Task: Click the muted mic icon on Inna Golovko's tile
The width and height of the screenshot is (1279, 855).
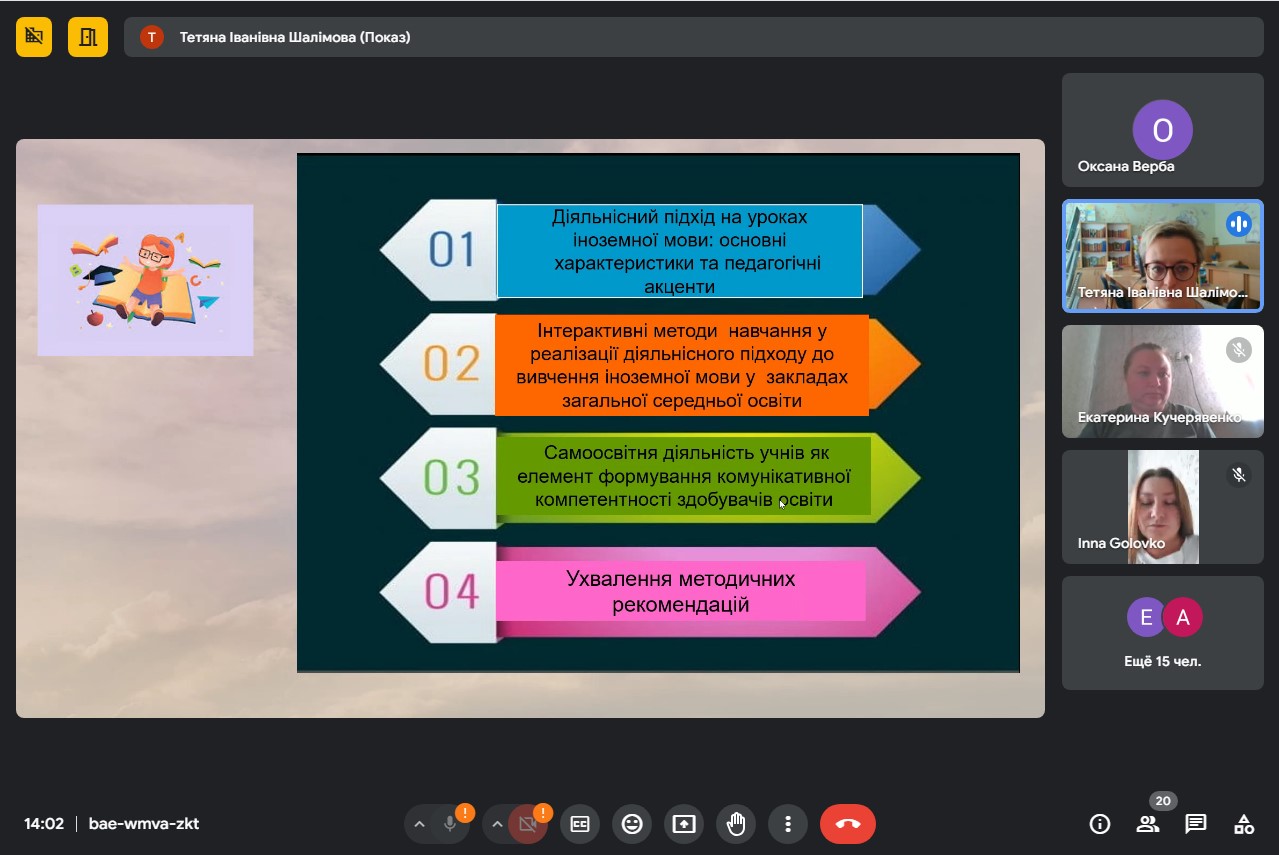Action: tap(1239, 475)
